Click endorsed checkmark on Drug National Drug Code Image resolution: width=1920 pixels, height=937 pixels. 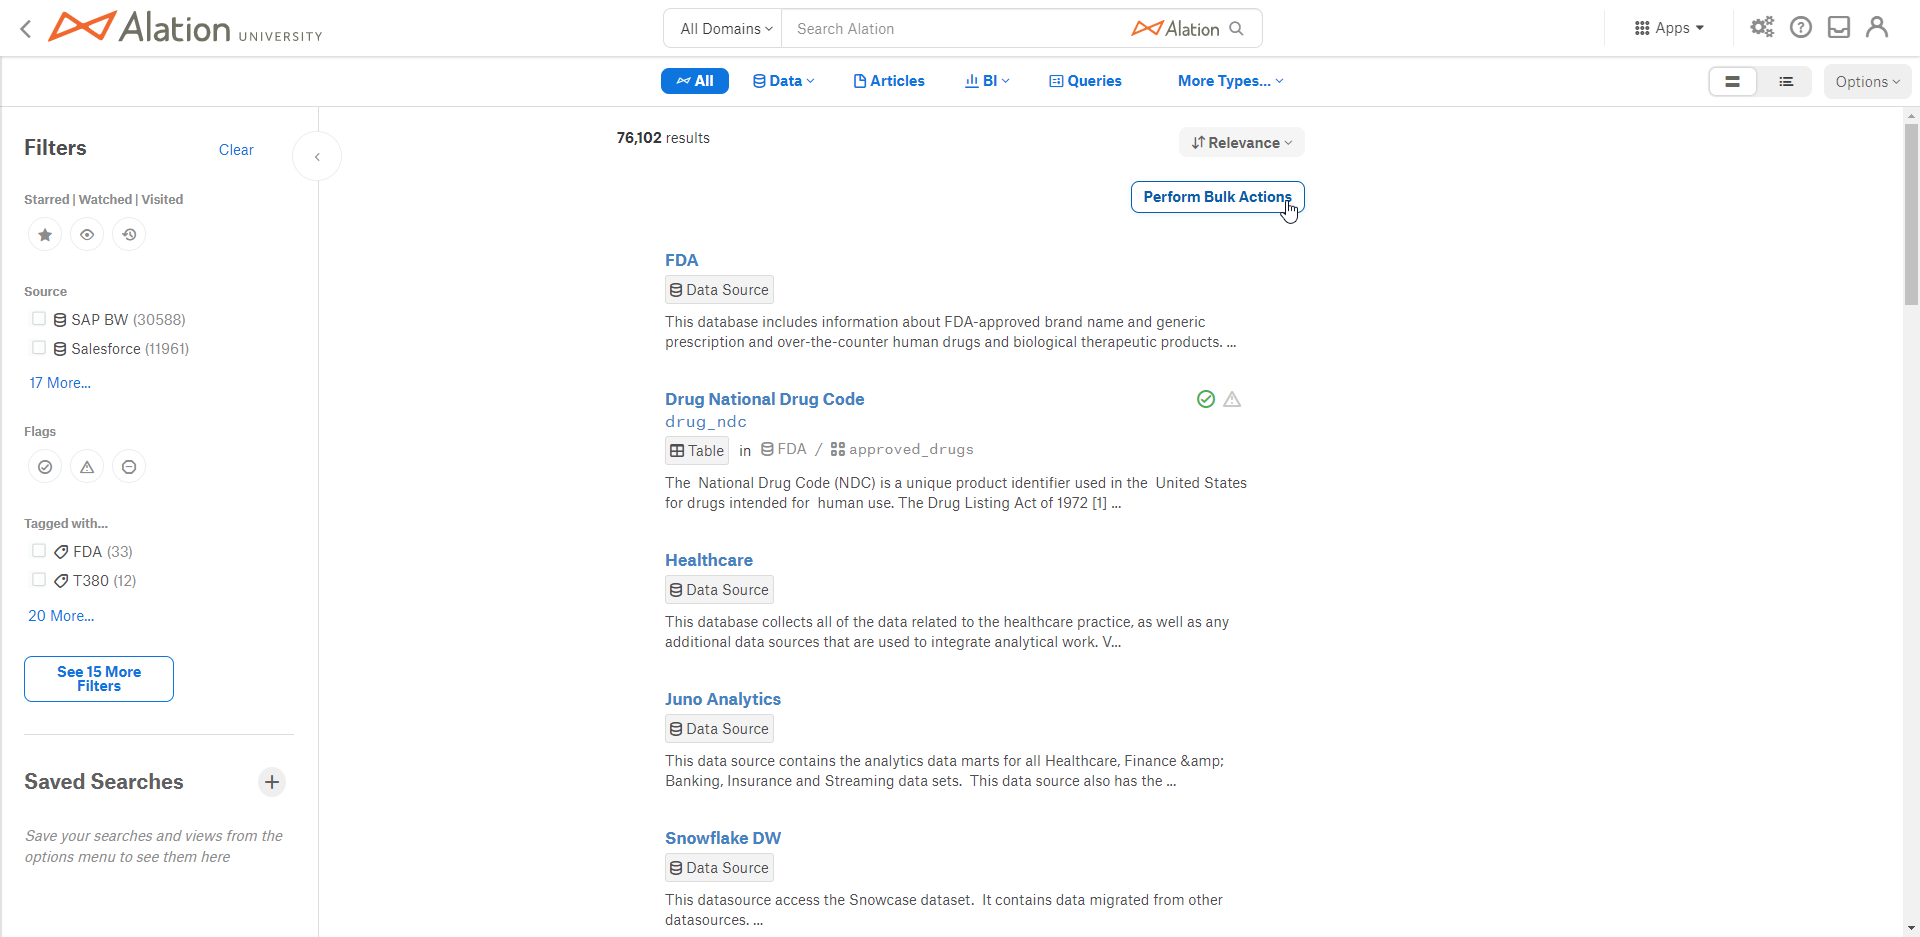pos(1206,399)
